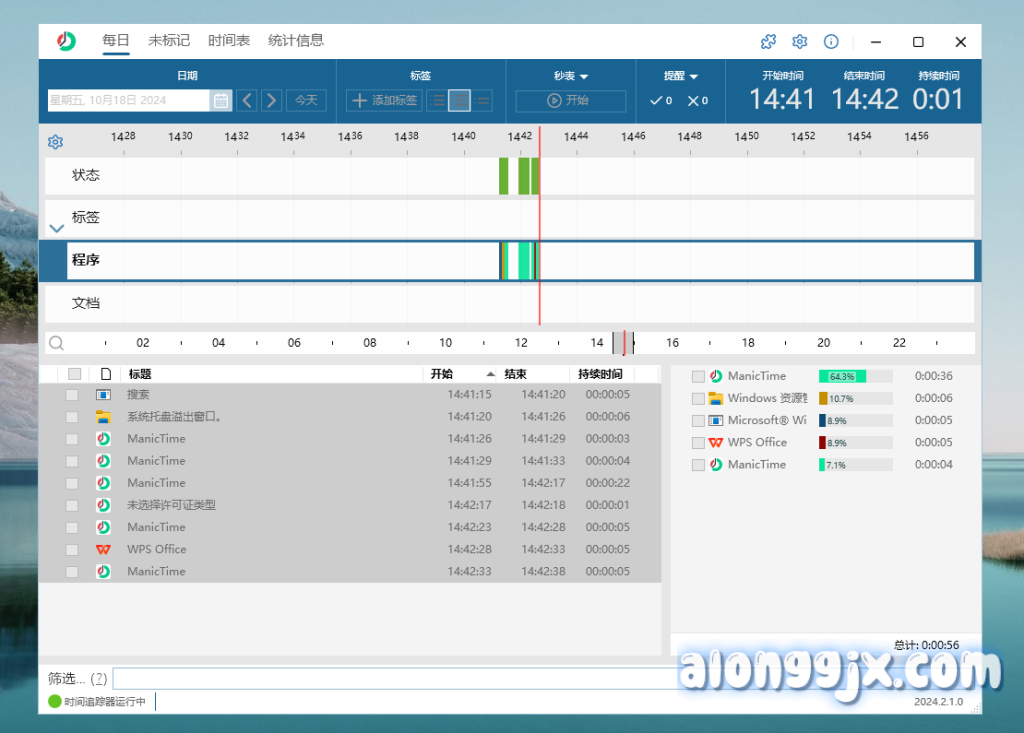
Task: Check the WPS Office row in summary list
Action: 698,443
